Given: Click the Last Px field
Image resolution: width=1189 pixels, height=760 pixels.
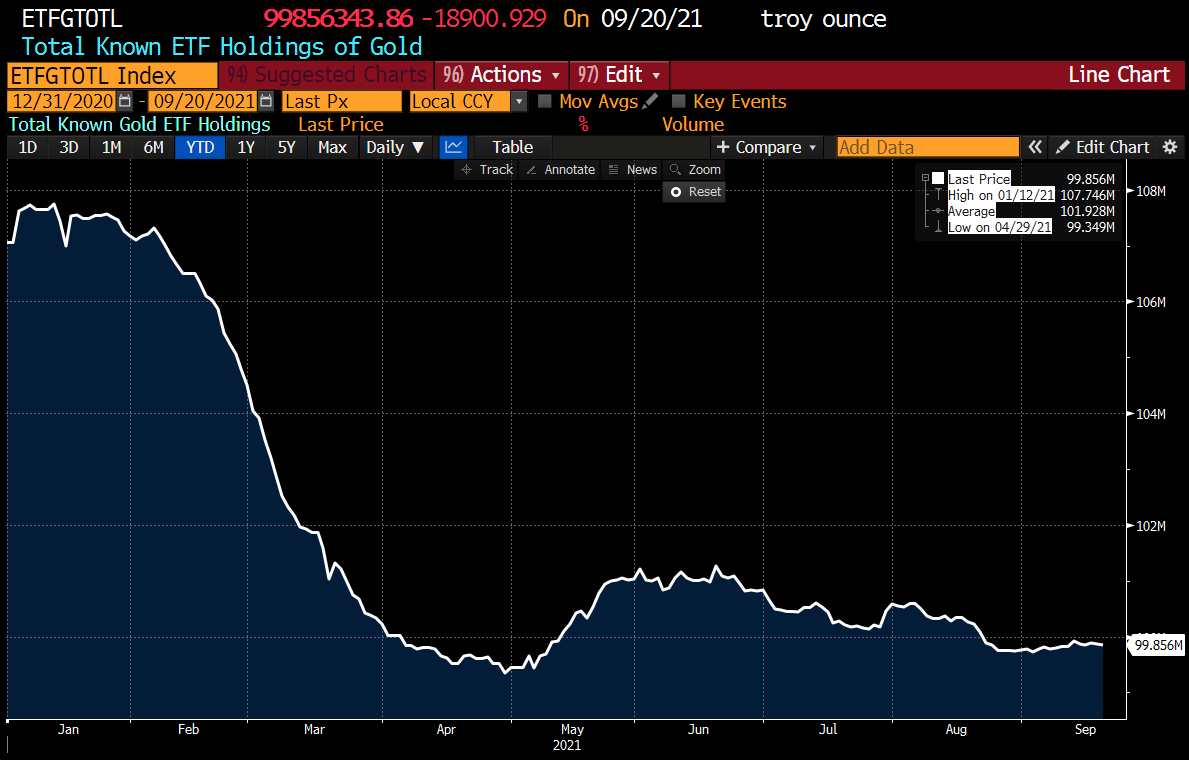Looking at the screenshot, I should [342, 101].
